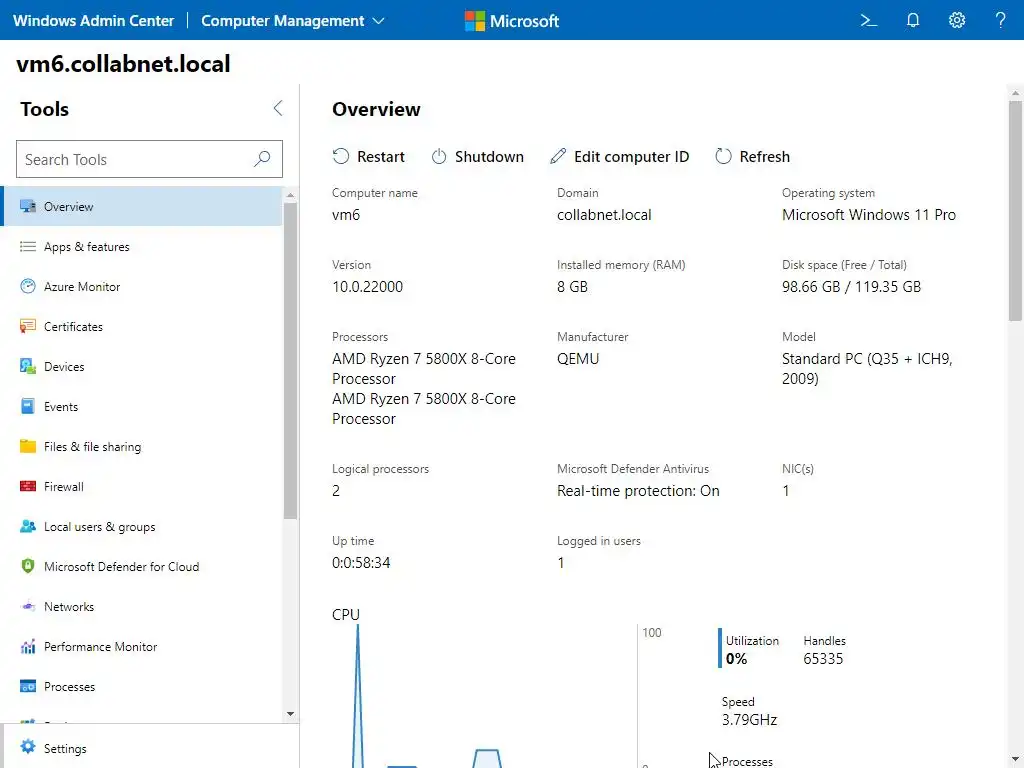Click the vm6.collabnet.local heading
This screenshot has height=768, width=1024.
point(123,63)
